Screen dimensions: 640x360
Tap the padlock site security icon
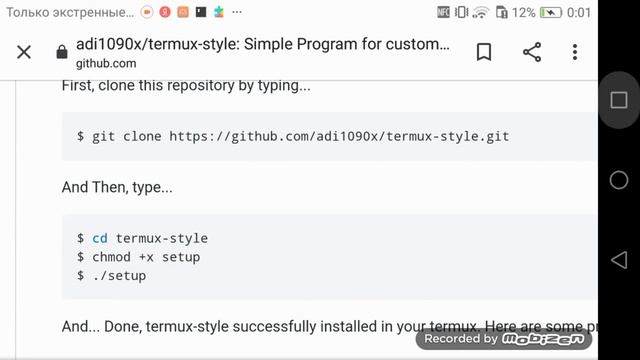point(62,52)
